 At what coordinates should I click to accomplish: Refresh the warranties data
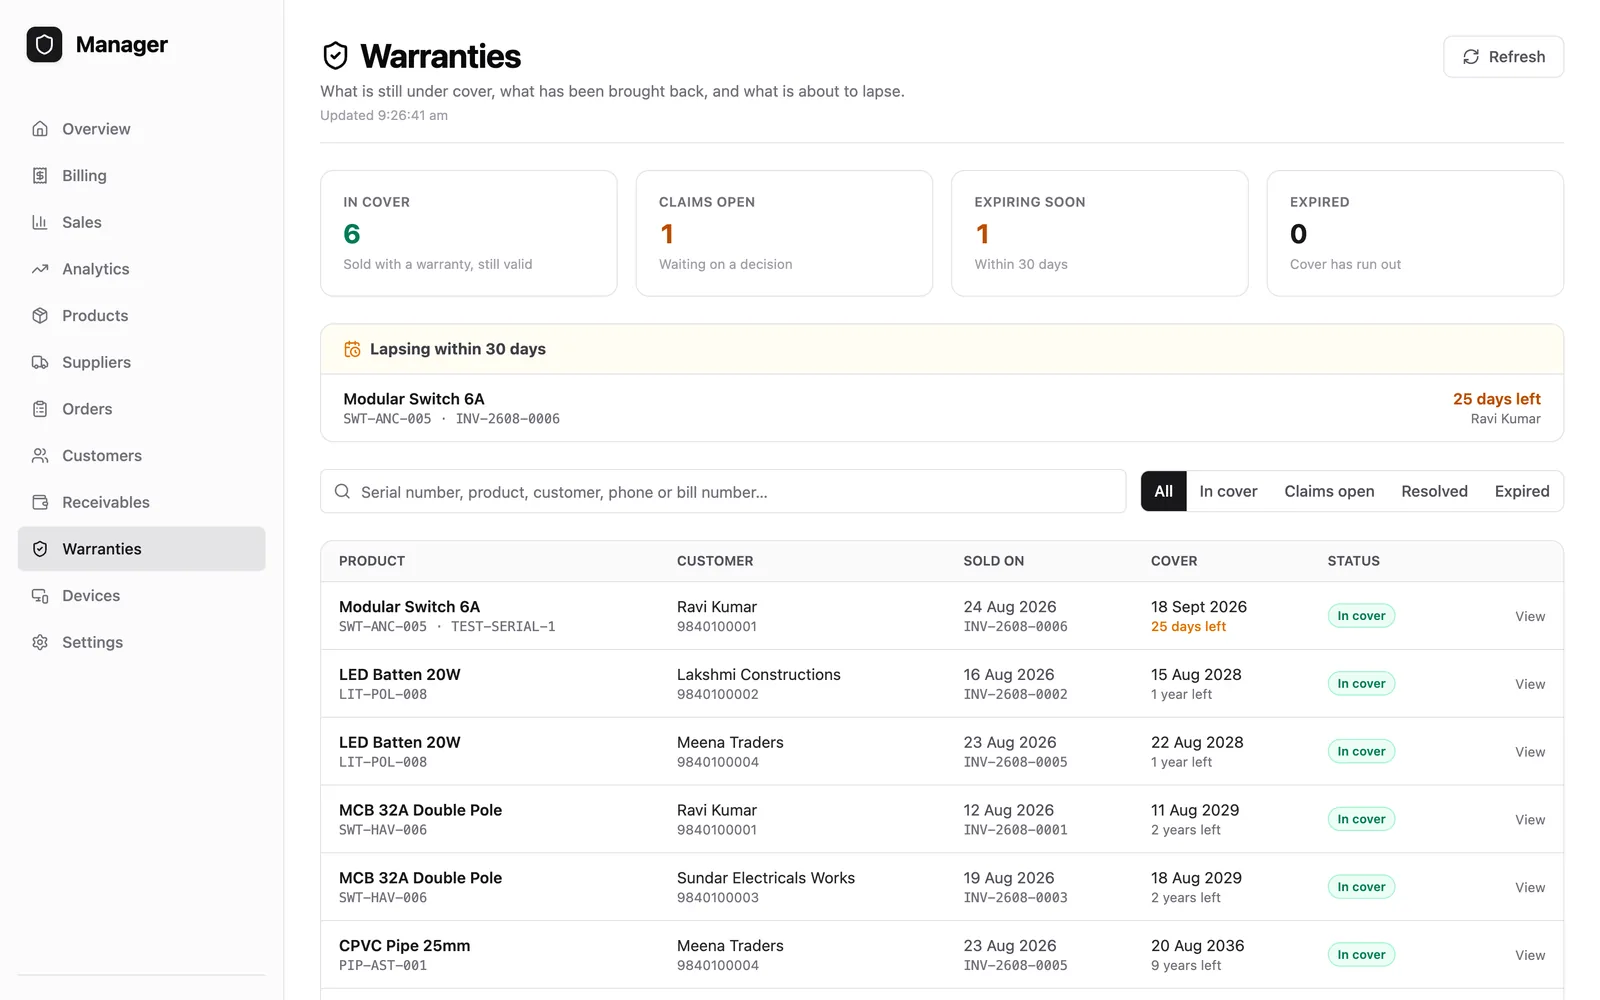tap(1503, 57)
